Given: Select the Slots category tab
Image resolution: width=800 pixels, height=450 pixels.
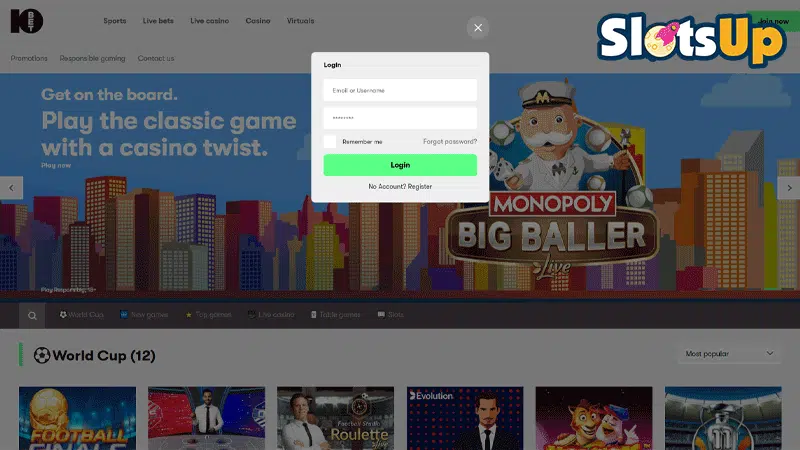Looking at the screenshot, I should click(x=391, y=315).
